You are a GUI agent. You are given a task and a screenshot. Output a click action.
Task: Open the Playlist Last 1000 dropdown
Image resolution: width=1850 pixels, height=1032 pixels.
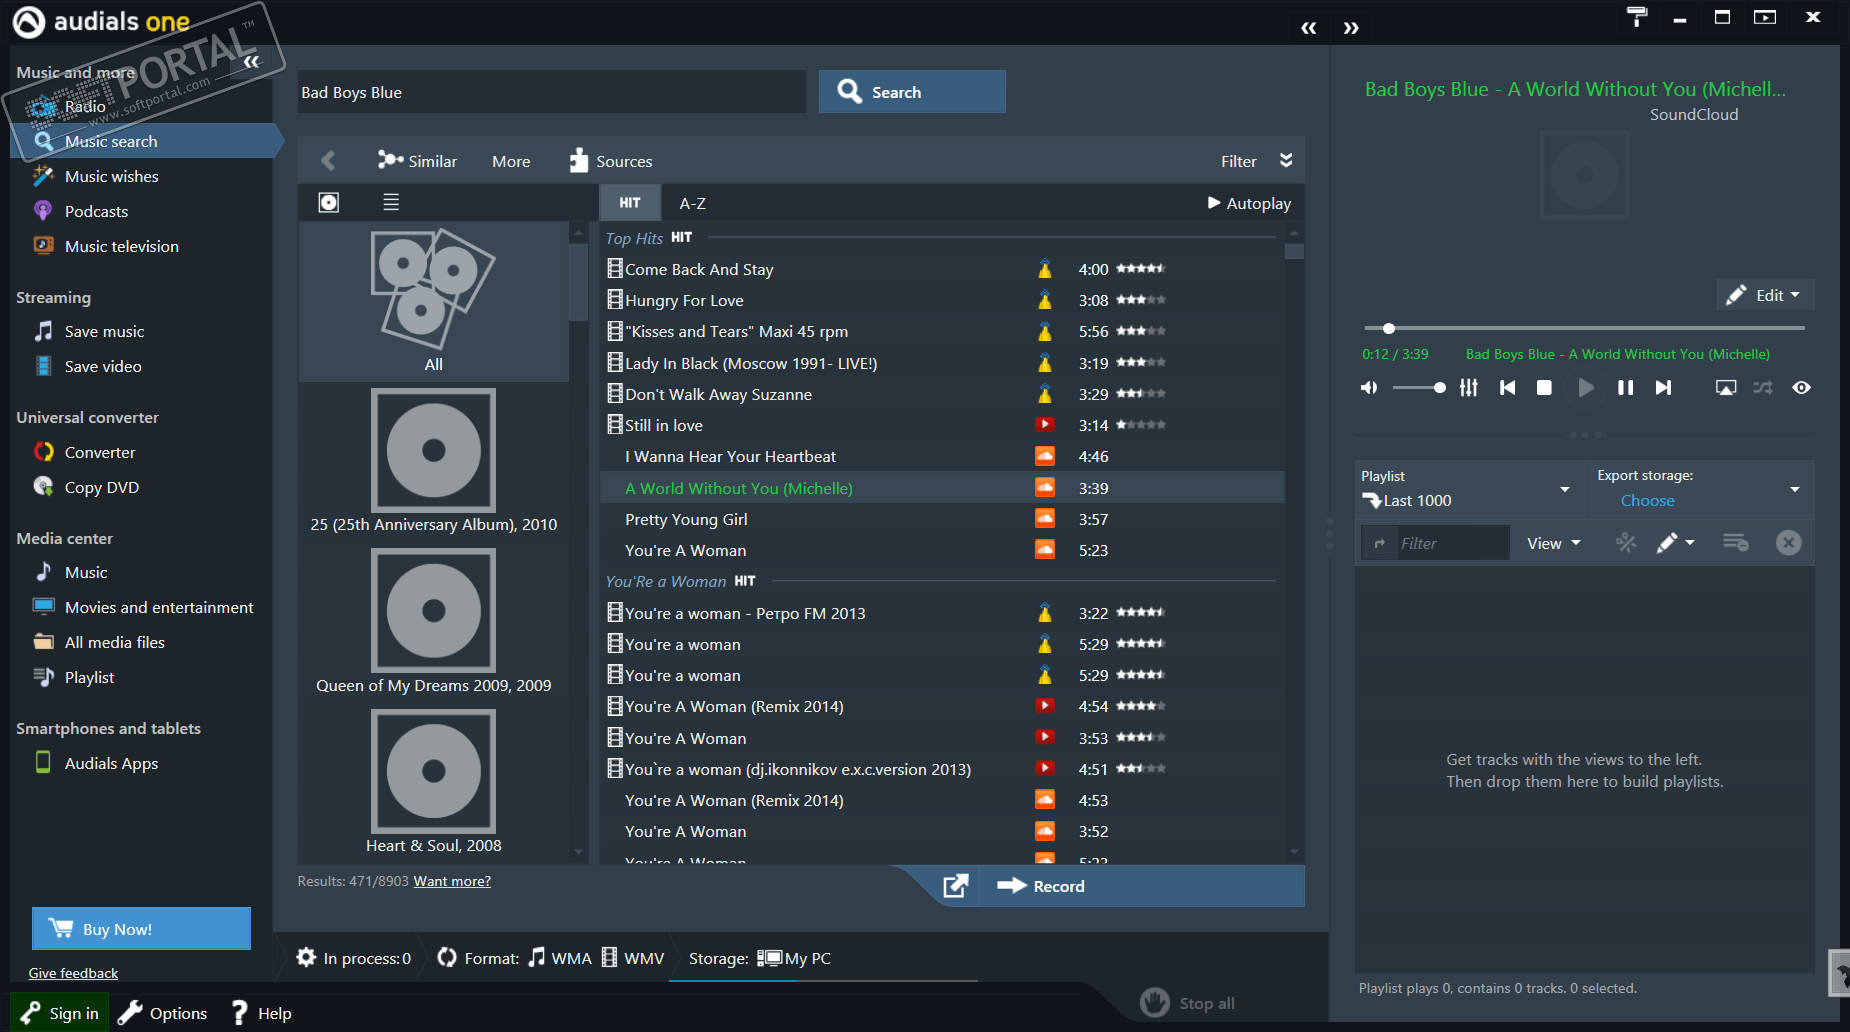tap(1466, 489)
